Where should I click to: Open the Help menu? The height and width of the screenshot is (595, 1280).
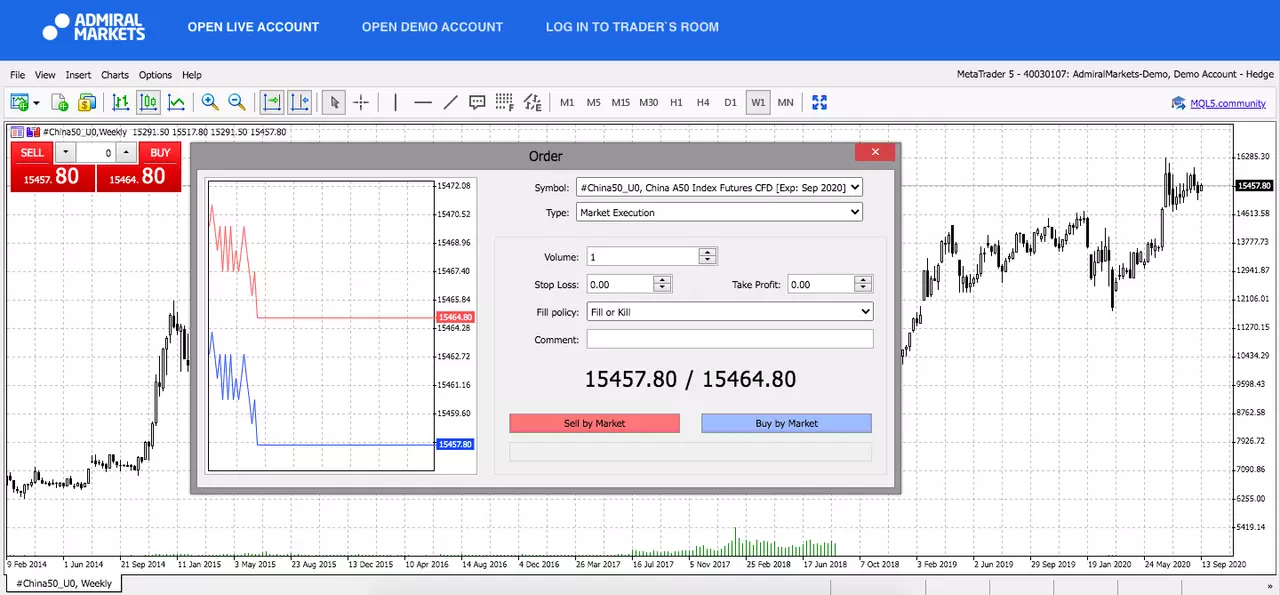pos(191,75)
